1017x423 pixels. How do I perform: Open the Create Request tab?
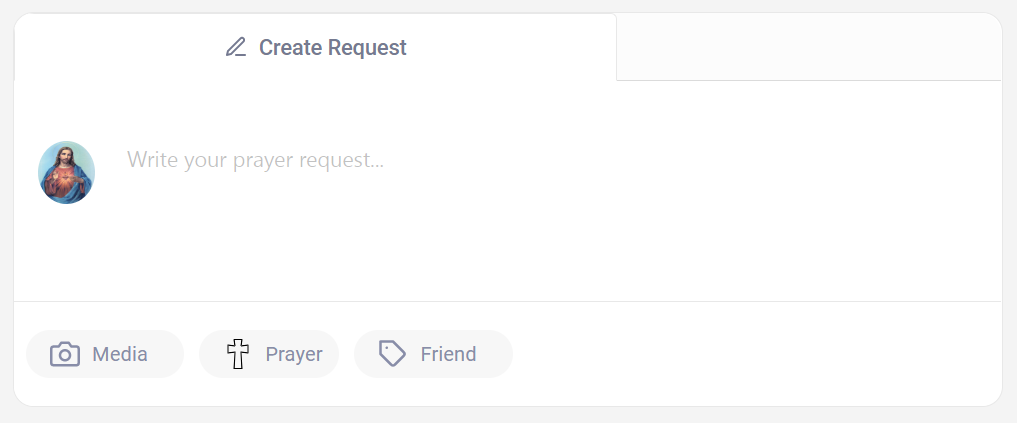[315, 47]
